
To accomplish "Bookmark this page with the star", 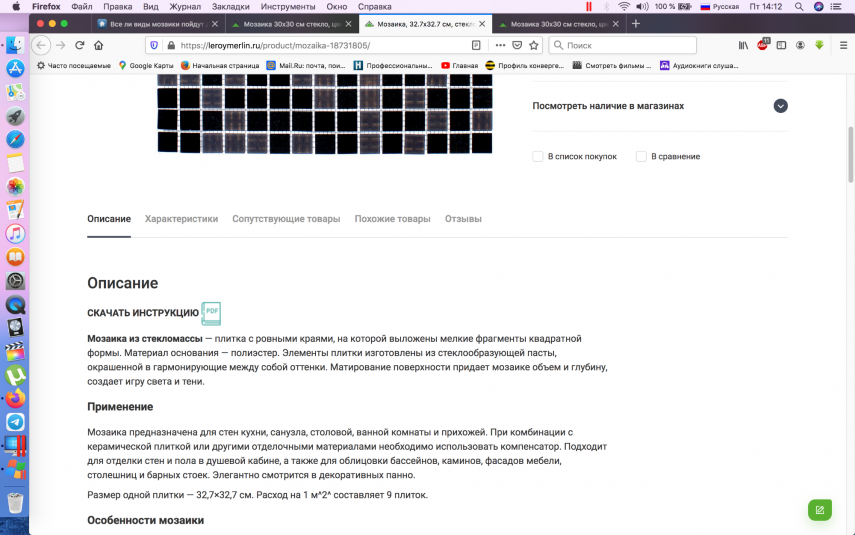I will [534, 45].
